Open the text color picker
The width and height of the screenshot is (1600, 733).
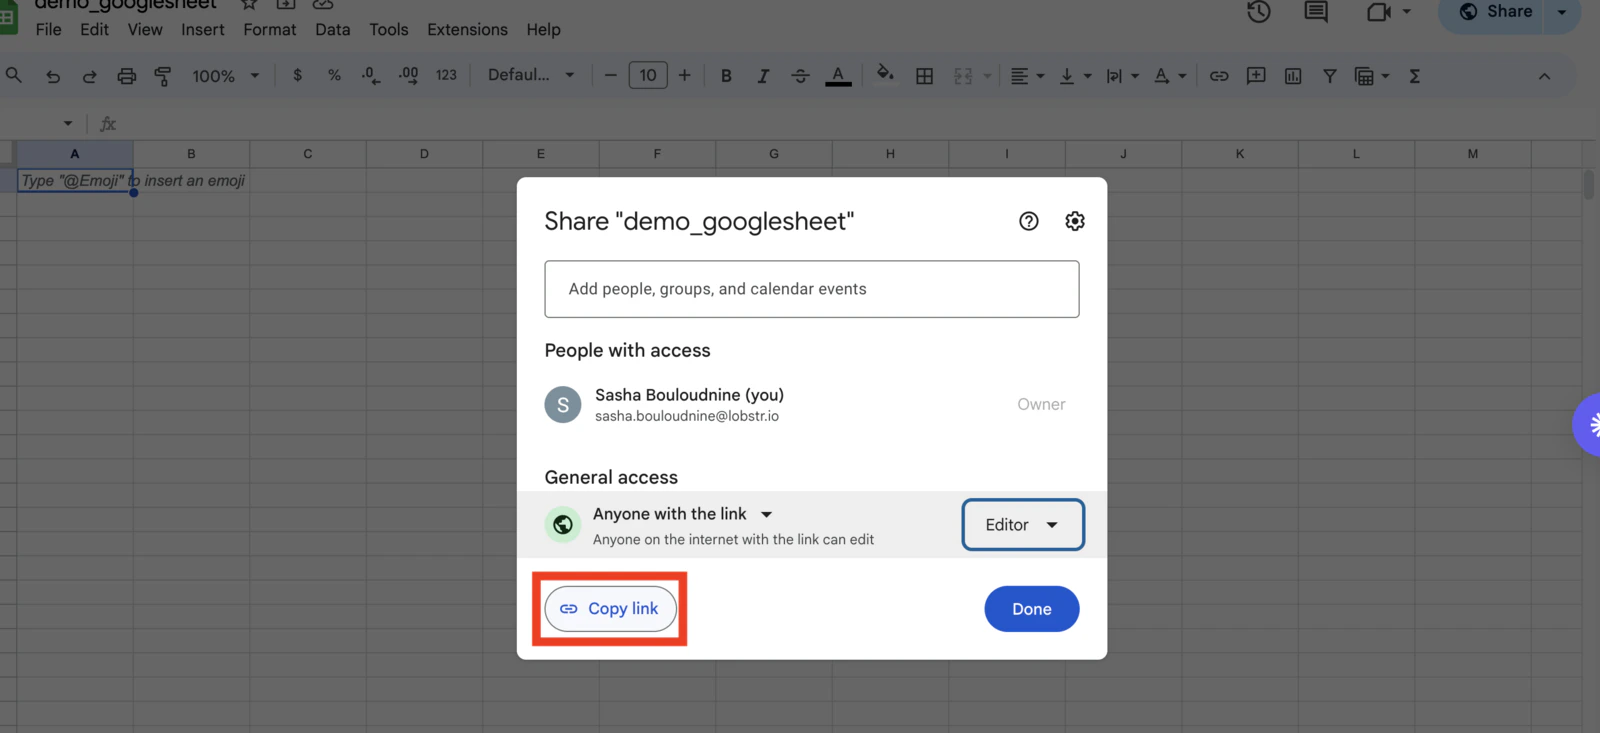(x=838, y=76)
